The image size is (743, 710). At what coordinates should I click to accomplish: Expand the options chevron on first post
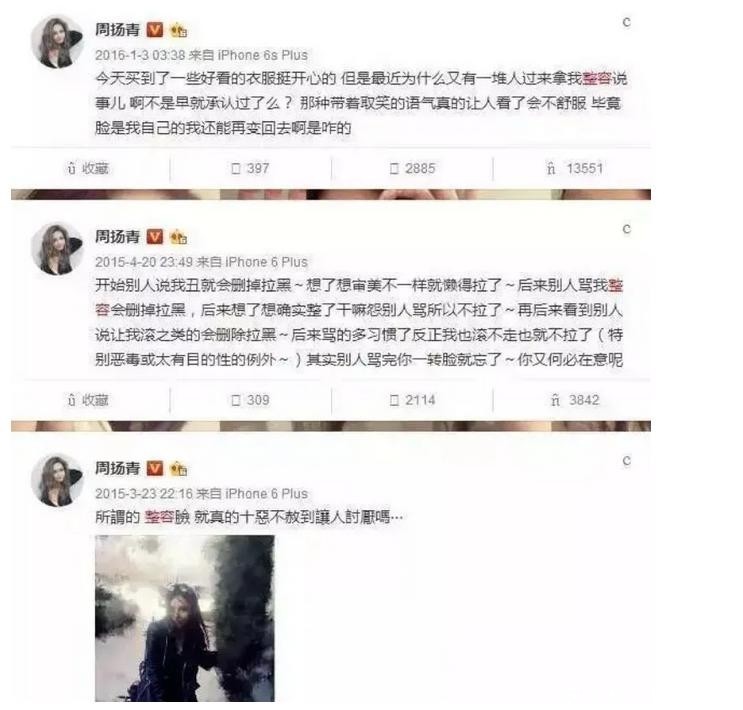click(626, 22)
